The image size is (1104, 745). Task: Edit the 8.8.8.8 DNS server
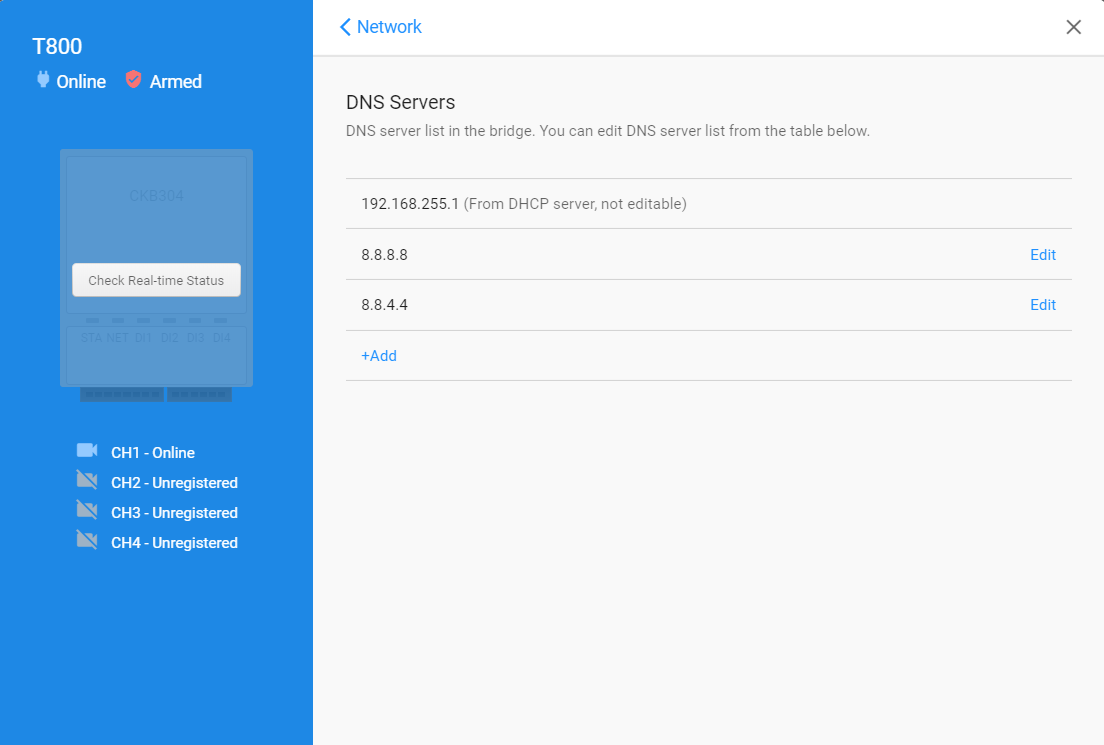pos(1043,255)
